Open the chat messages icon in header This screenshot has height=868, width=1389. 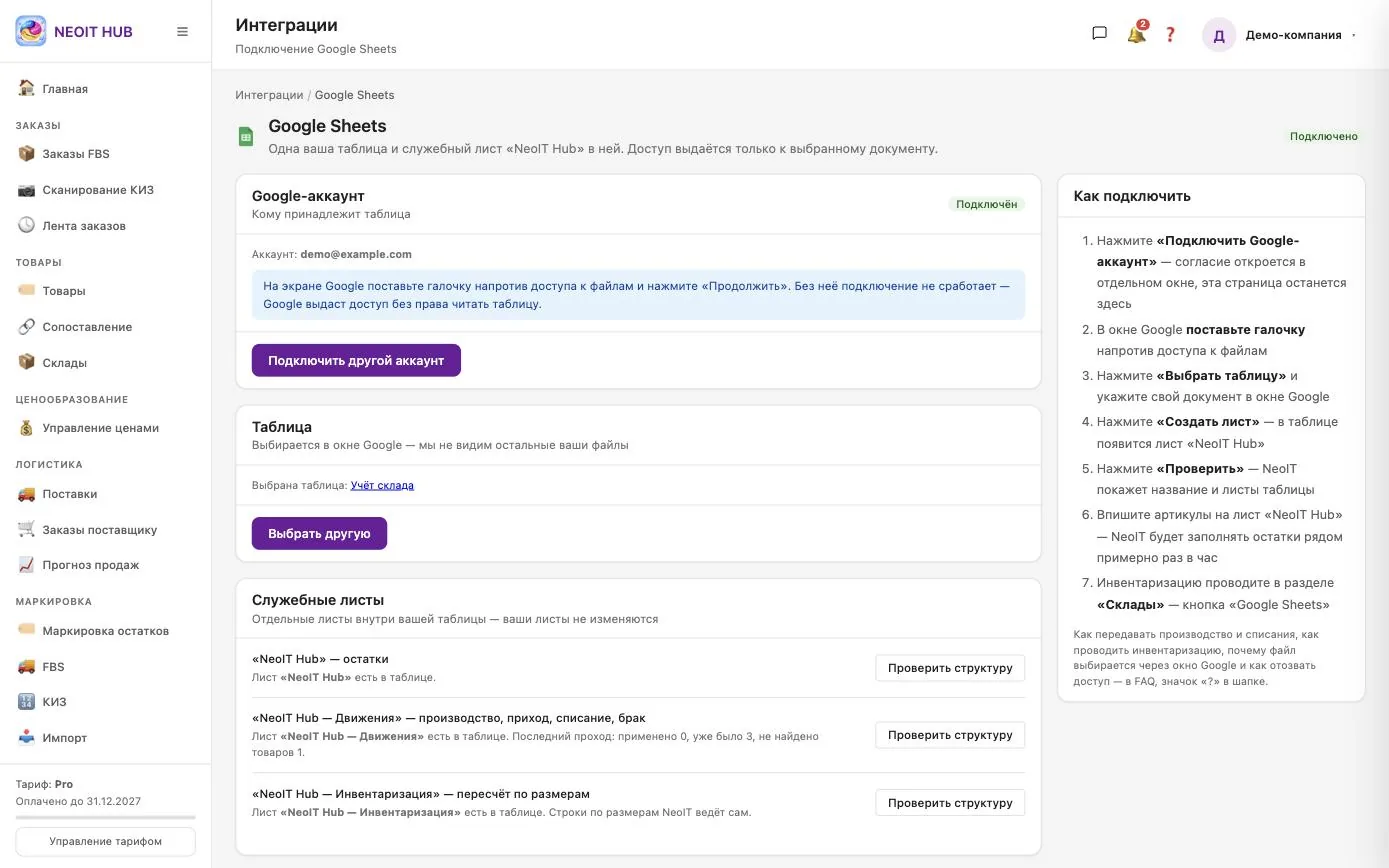[x=1099, y=33]
